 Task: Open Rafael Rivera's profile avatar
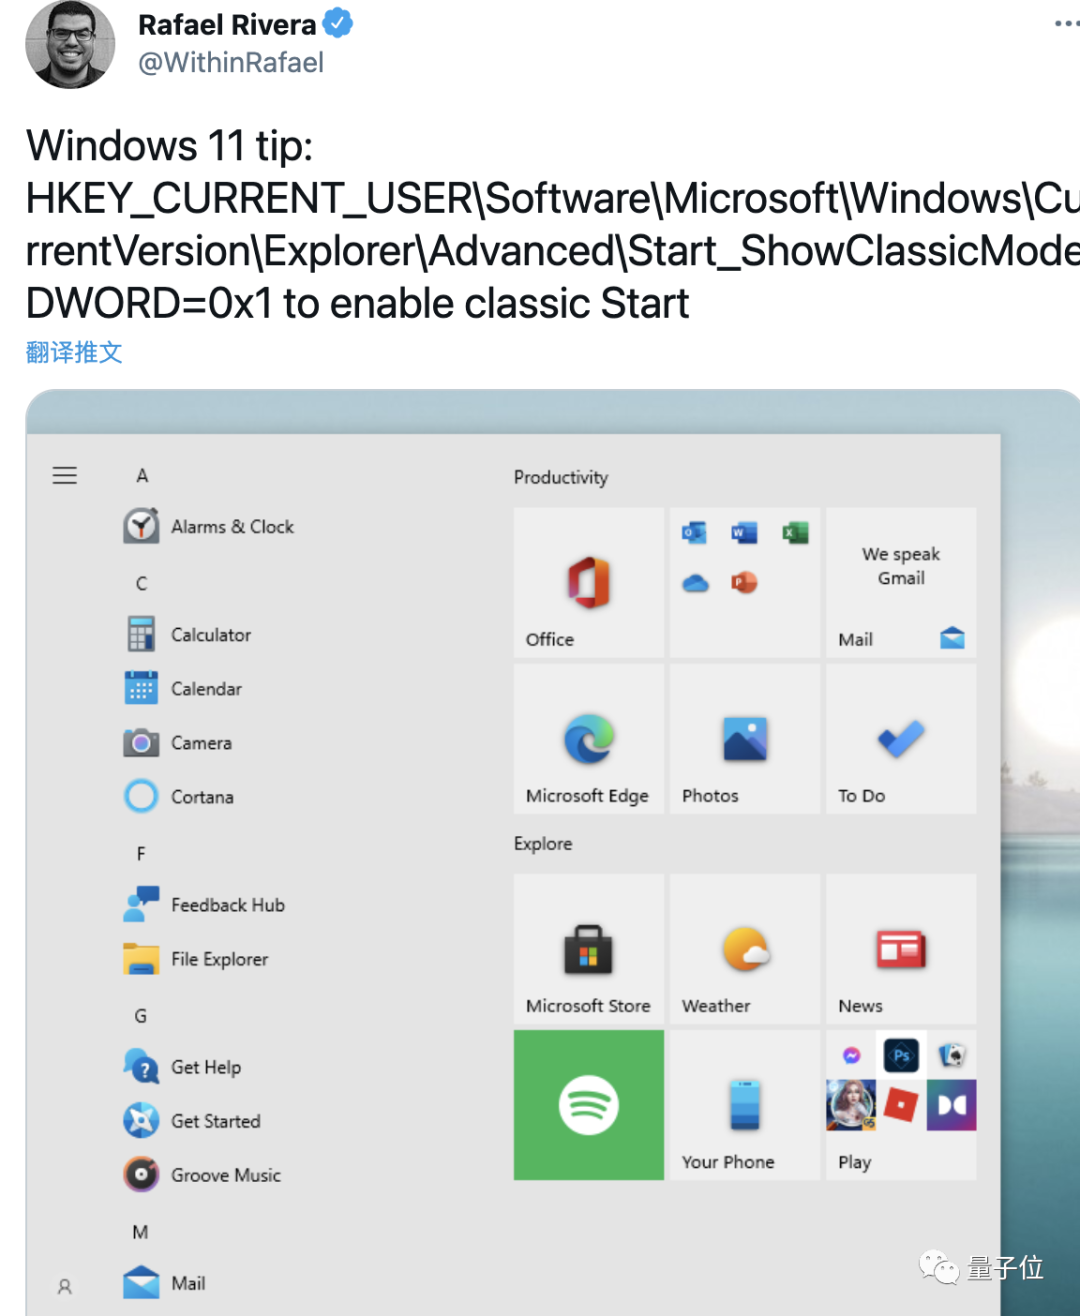tap(70, 45)
